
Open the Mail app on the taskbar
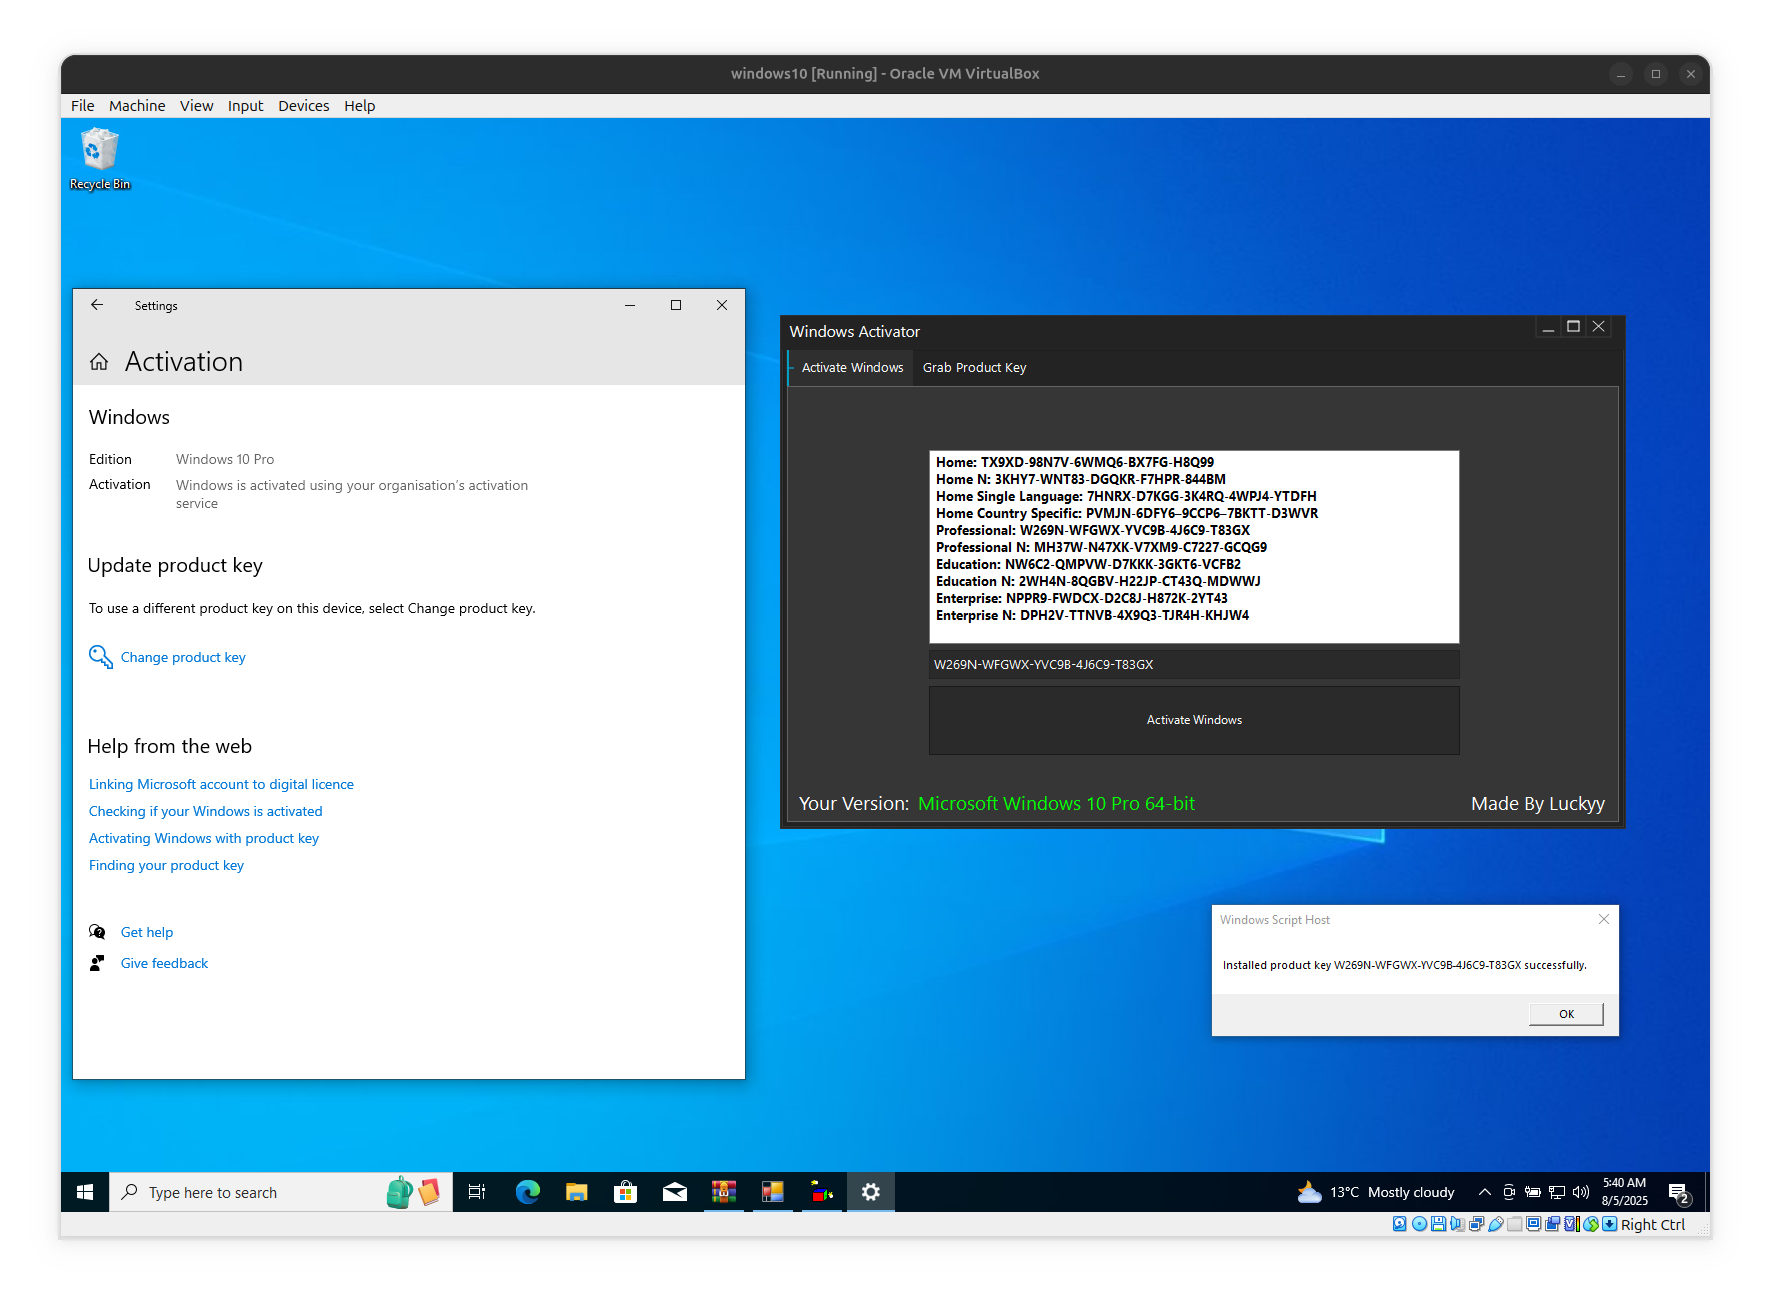pyautogui.click(x=675, y=1192)
